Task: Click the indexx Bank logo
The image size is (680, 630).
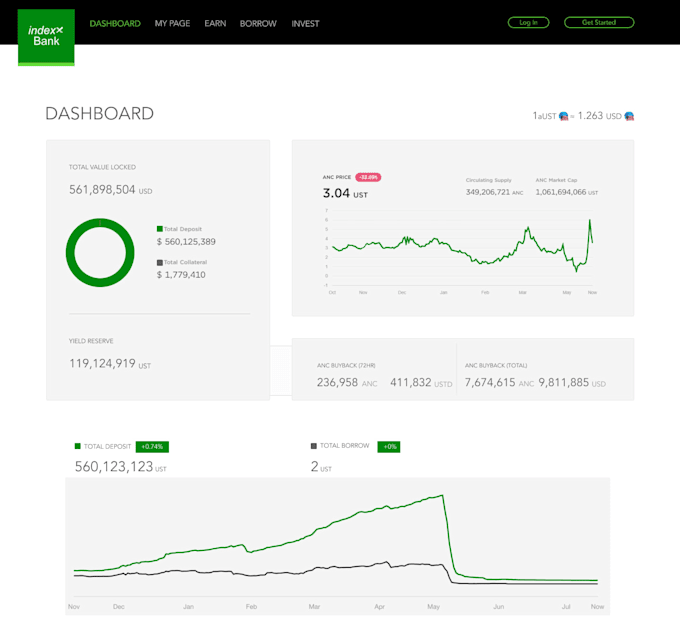Action: coord(46,37)
